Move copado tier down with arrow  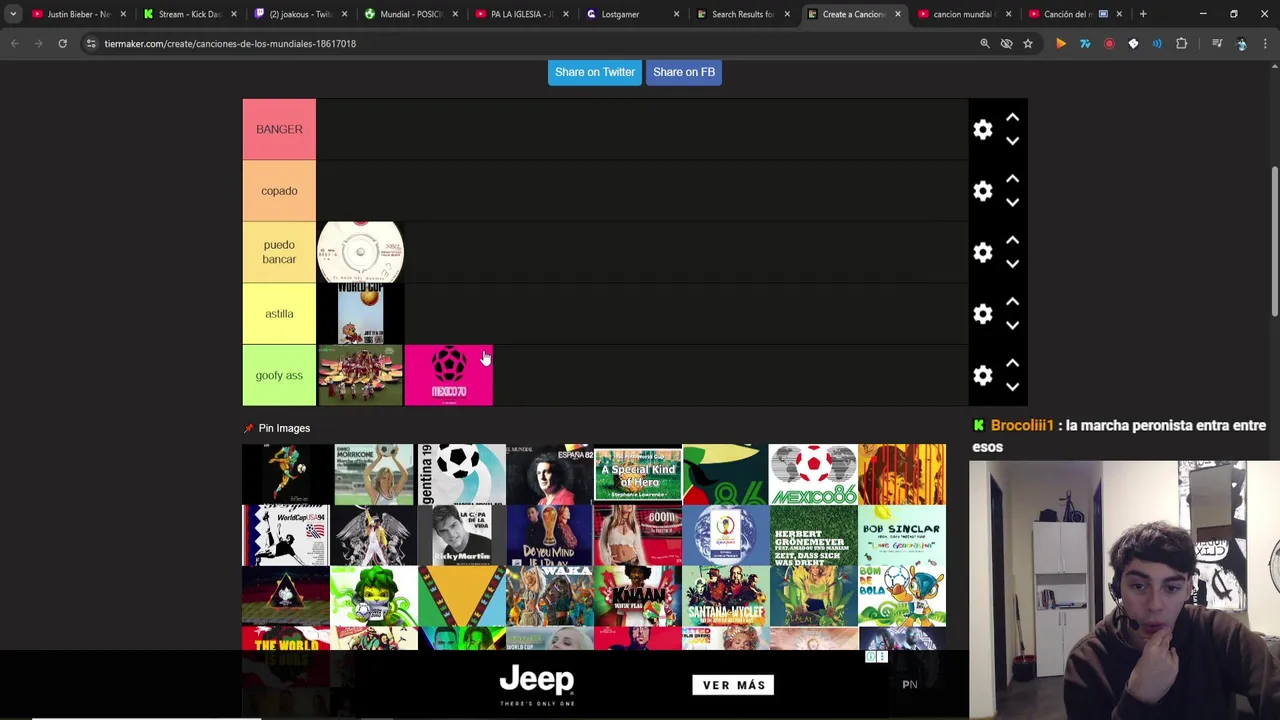(1012, 202)
